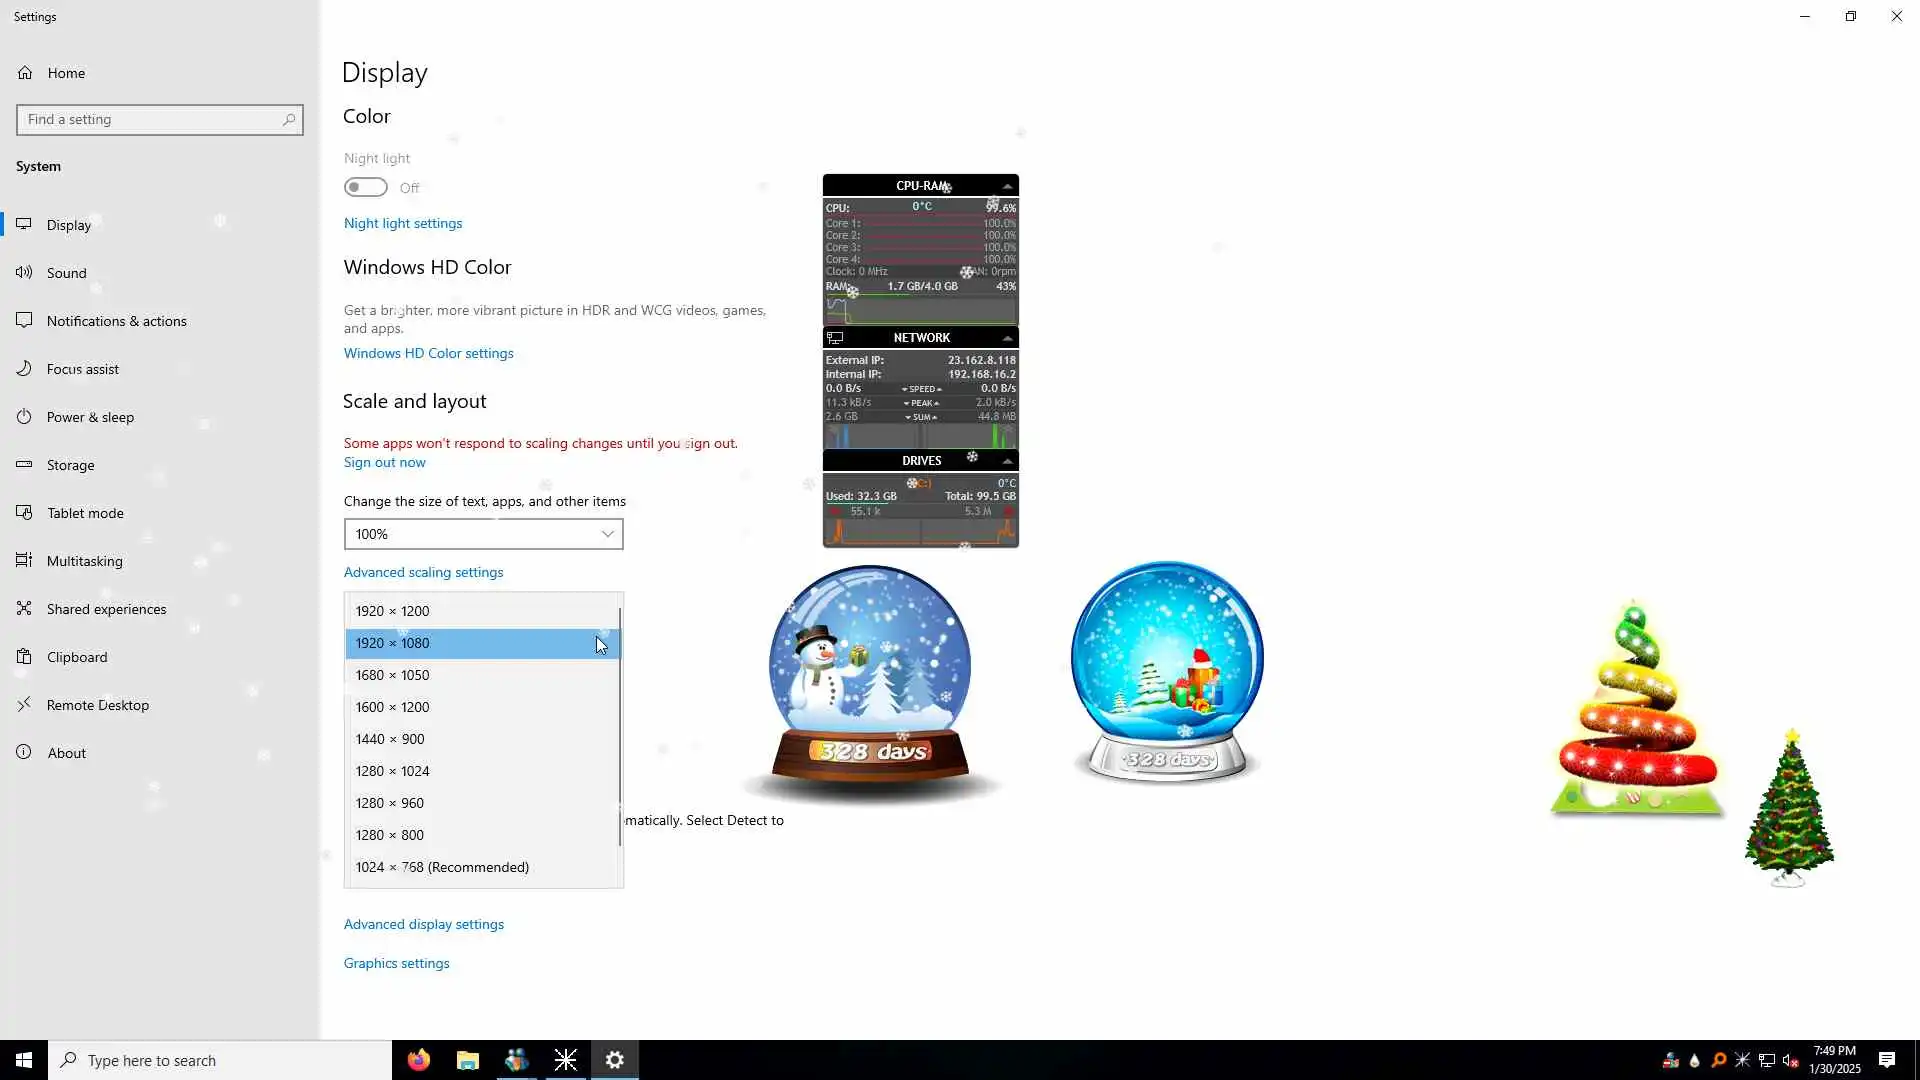
Task: Click the Focus assist moon icon
Action: click(x=24, y=368)
